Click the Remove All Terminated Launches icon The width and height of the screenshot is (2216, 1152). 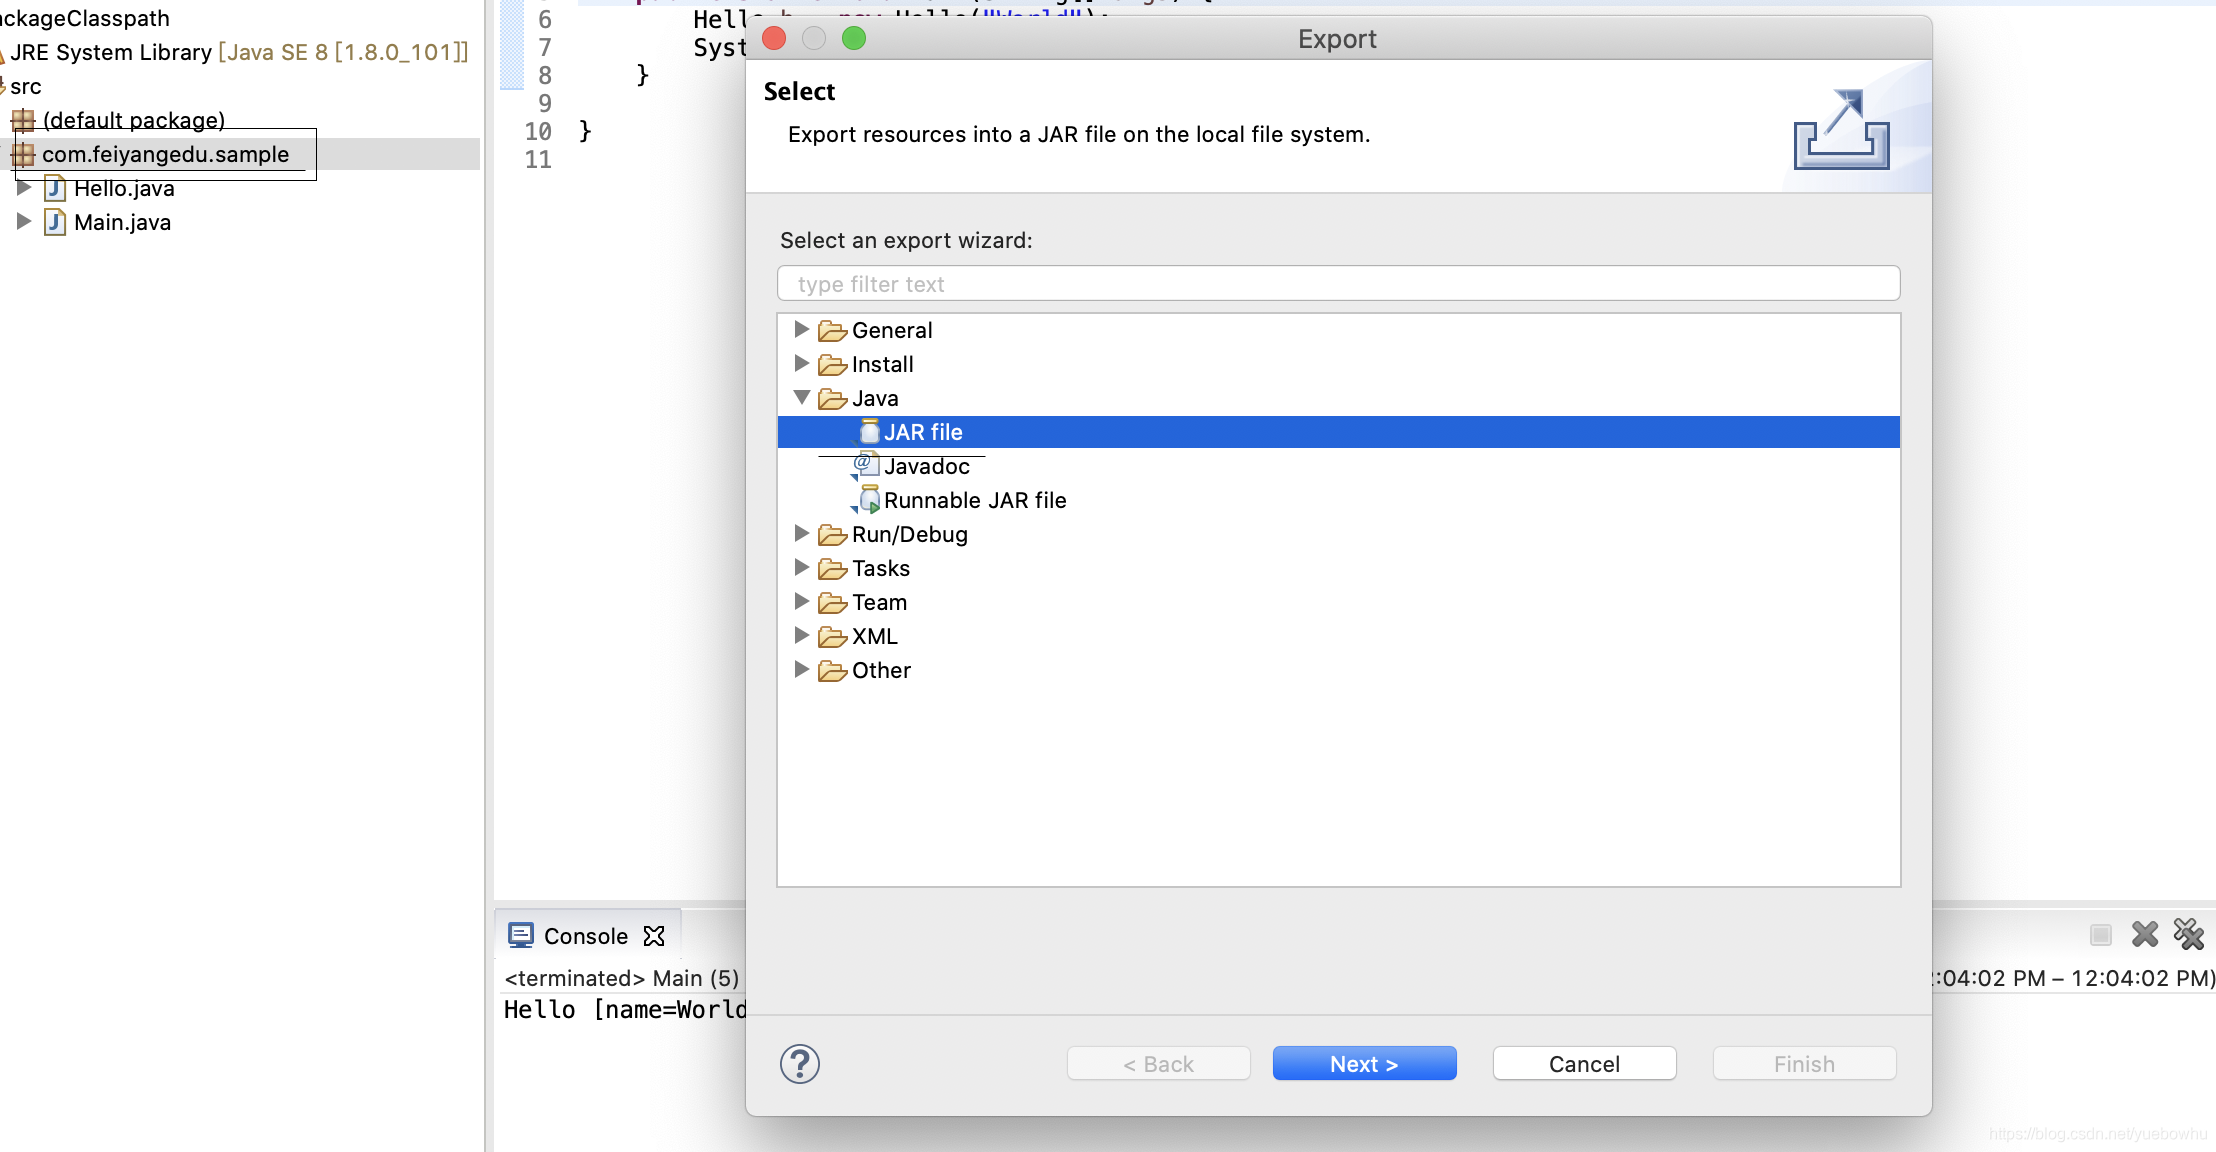2188,934
